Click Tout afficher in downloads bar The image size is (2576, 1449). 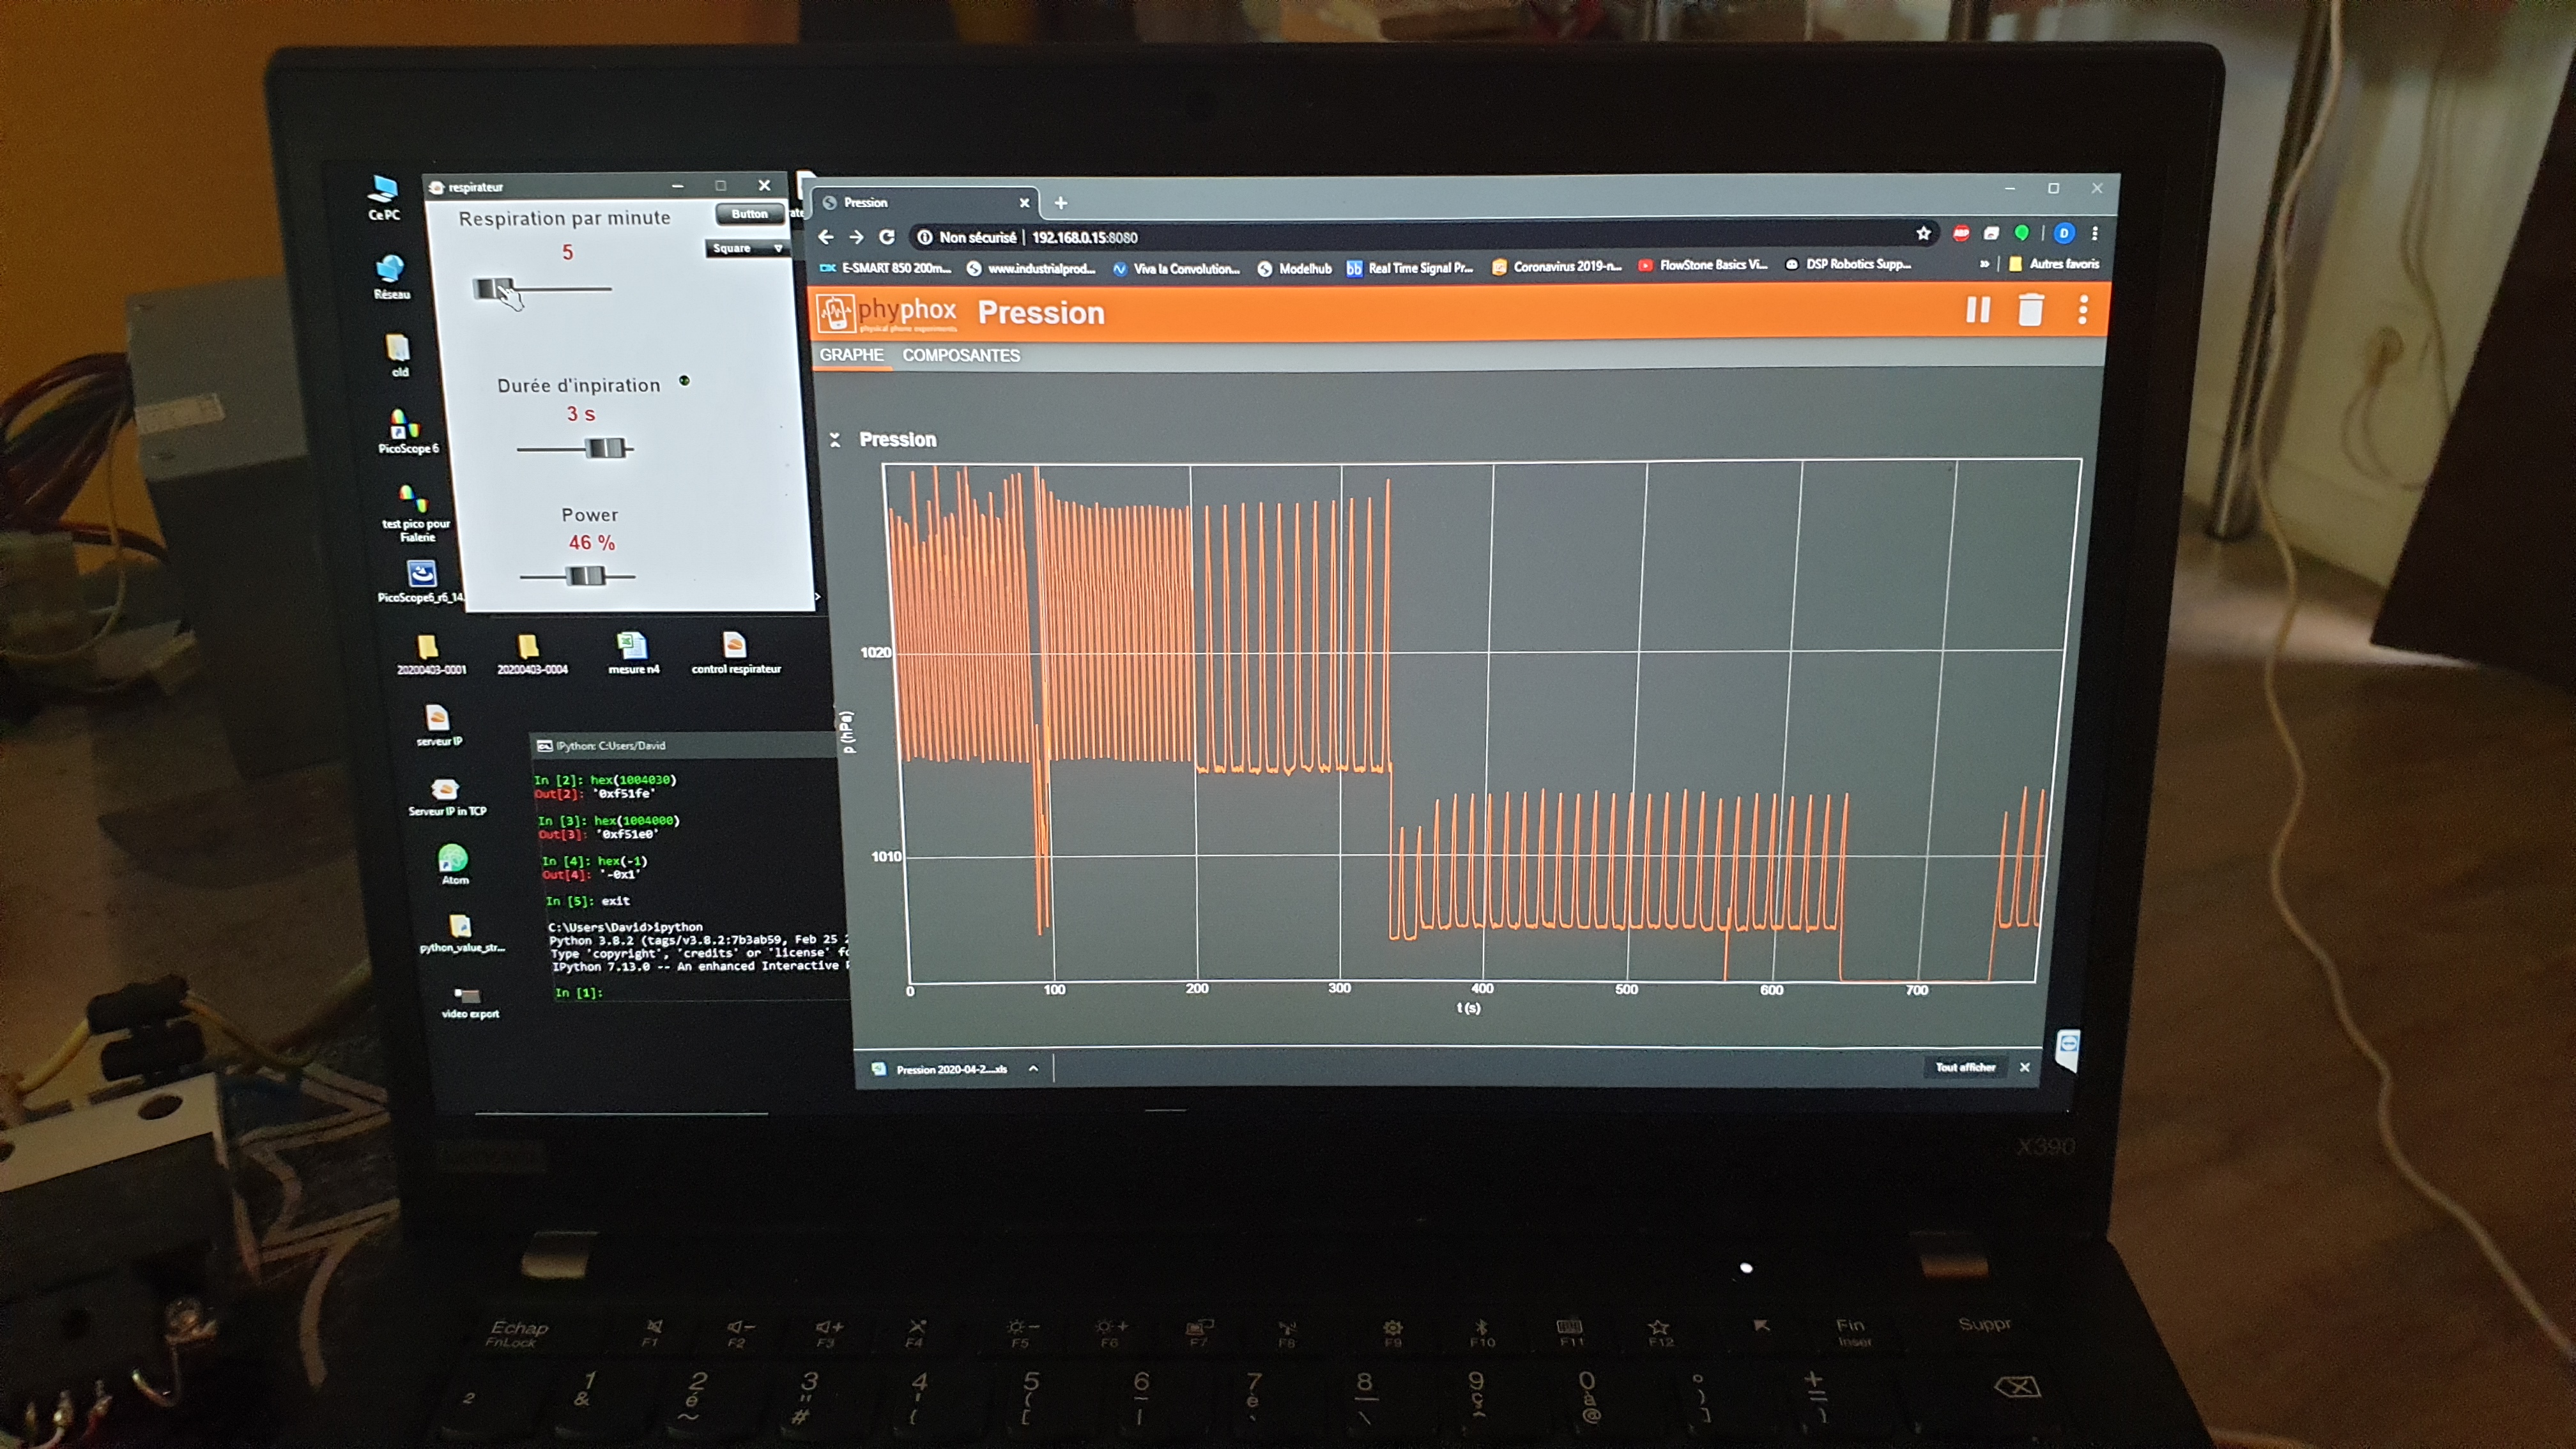click(1965, 1067)
